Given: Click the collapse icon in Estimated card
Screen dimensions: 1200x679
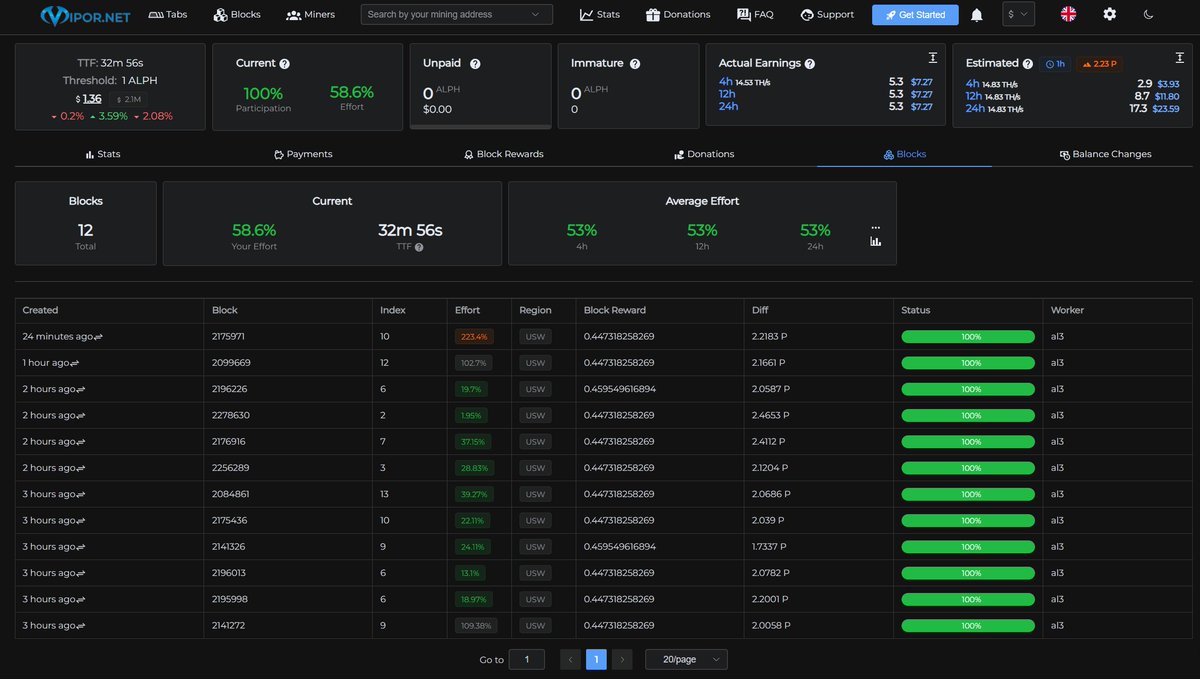Looking at the screenshot, I should 1178,58.
